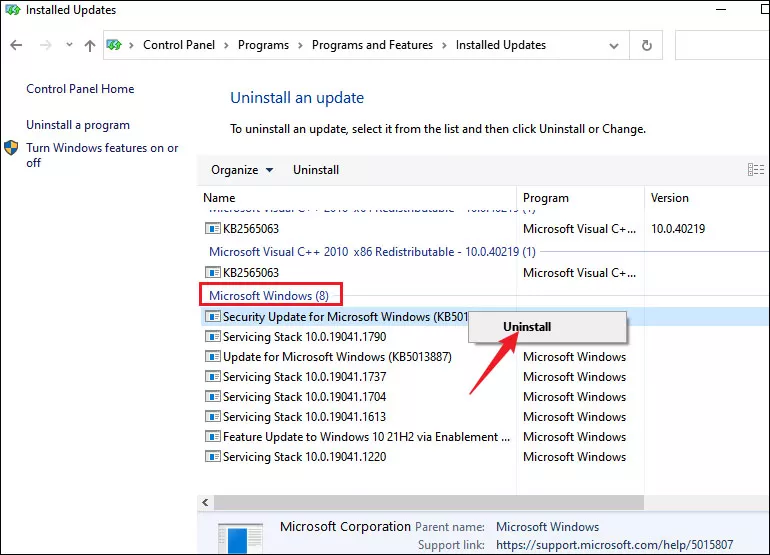The image size is (770, 555).
Task: Expand chevron after Programs and Features breadcrumb
Action: click(444, 46)
